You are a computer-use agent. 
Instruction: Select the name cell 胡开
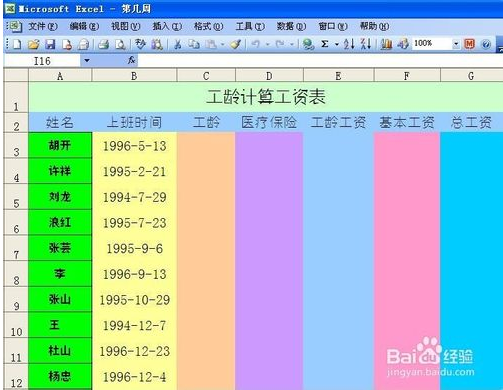click(x=60, y=145)
